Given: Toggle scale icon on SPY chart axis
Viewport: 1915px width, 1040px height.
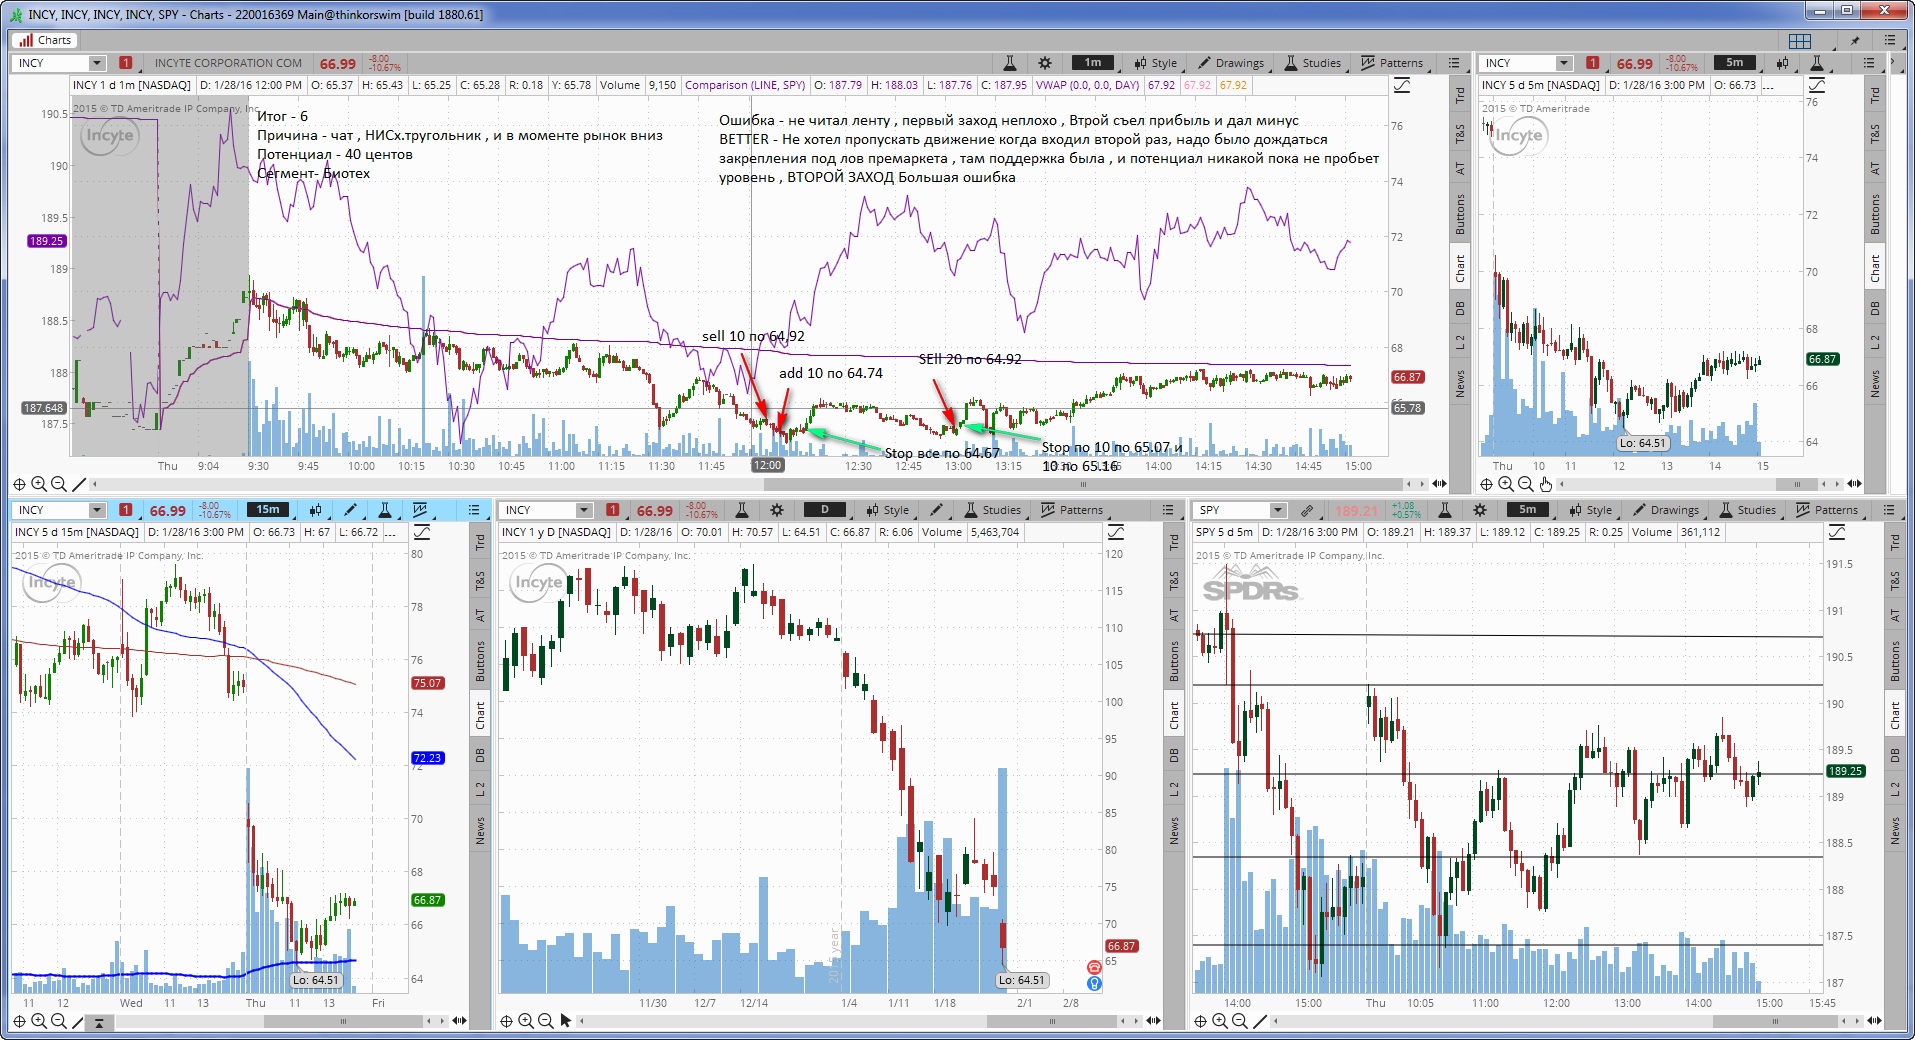Looking at the screenshot, I should pos(1838,532).
